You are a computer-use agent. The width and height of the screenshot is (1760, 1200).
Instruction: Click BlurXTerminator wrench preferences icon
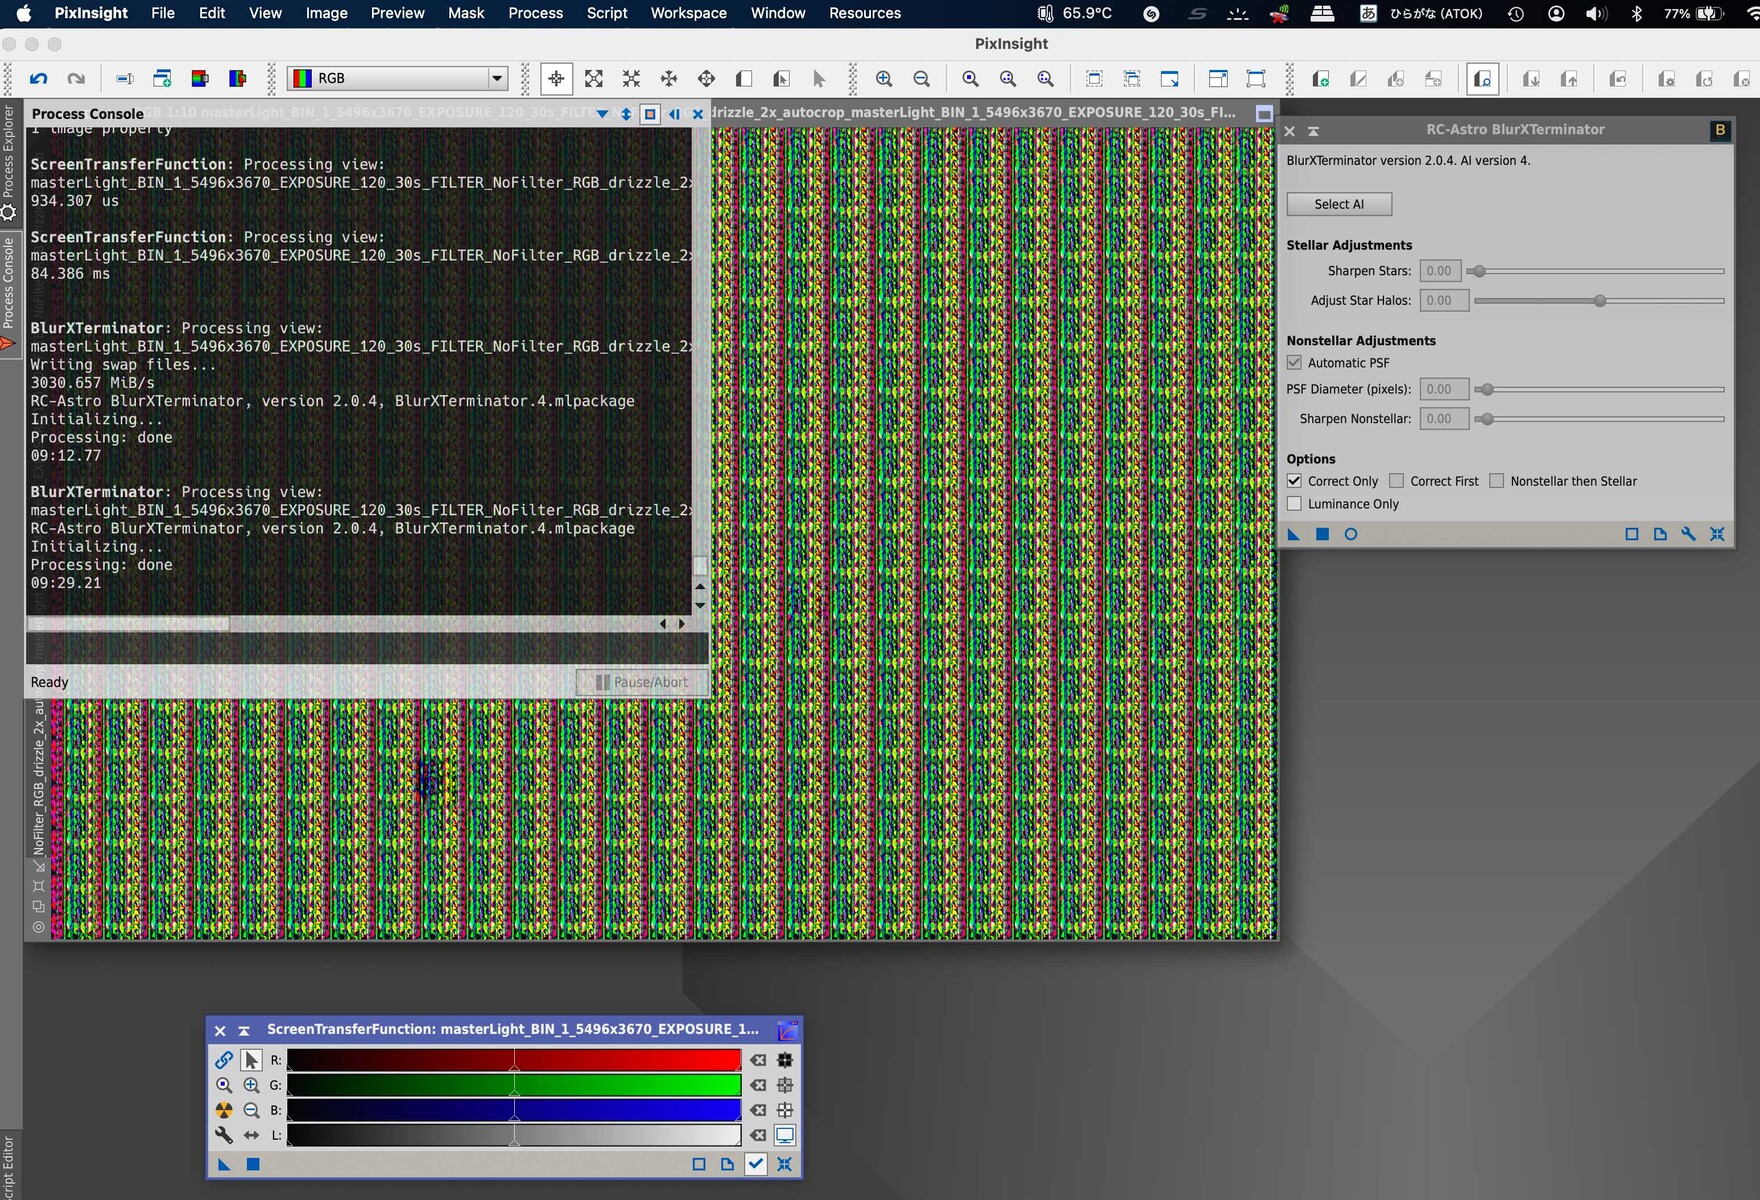1689,534
